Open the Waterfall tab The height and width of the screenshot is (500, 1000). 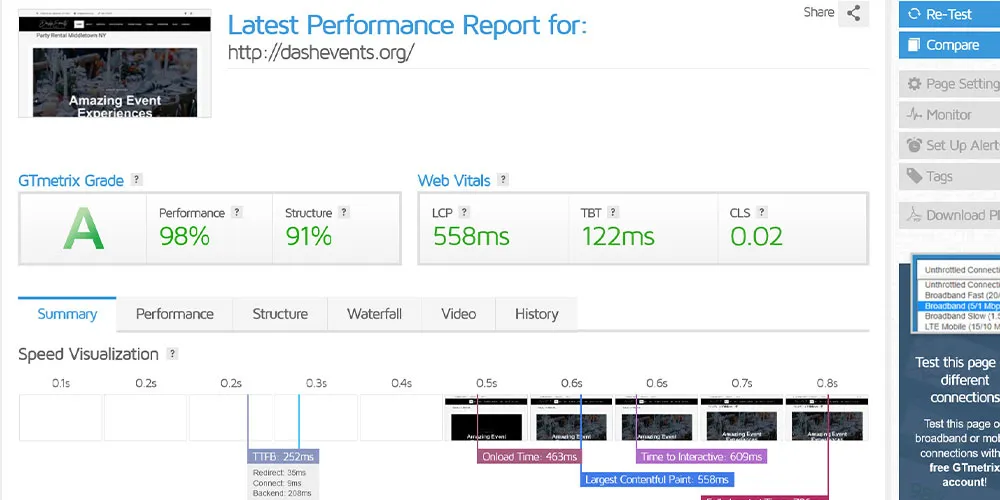pos(374,314)
